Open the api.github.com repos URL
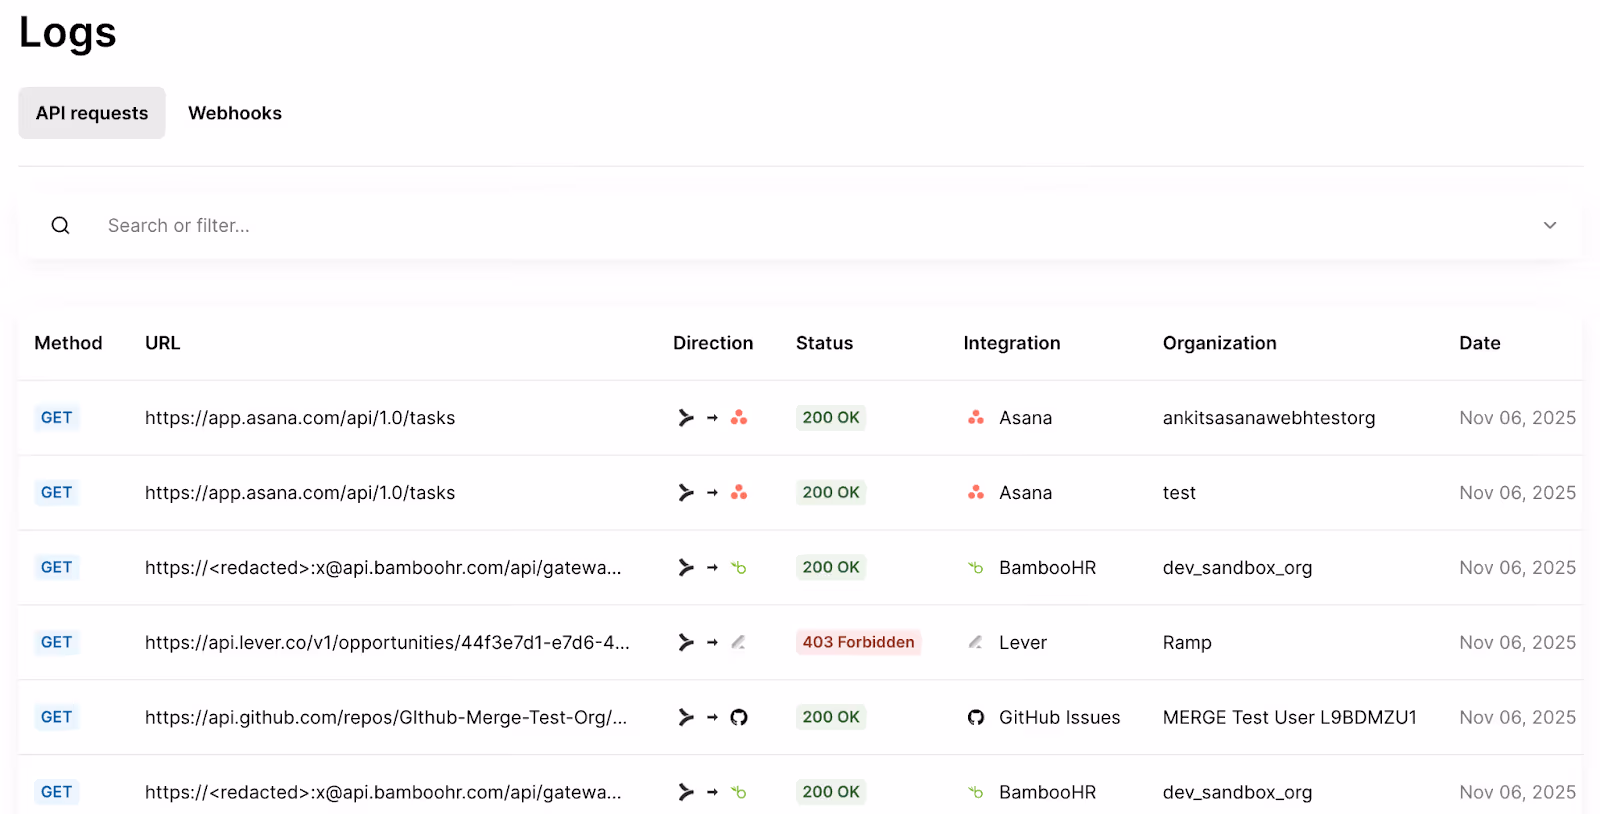The width and height of the screenshot is (1600, 814). tap(386, 718)
